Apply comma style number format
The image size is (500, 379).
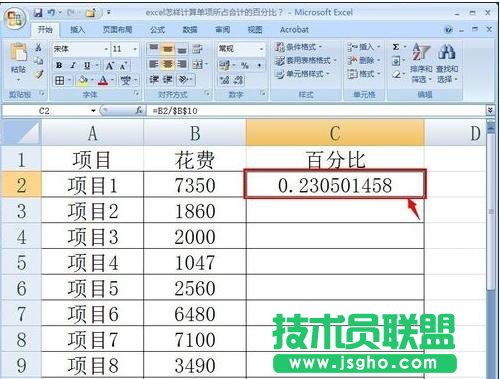click(x=259, y=65)
